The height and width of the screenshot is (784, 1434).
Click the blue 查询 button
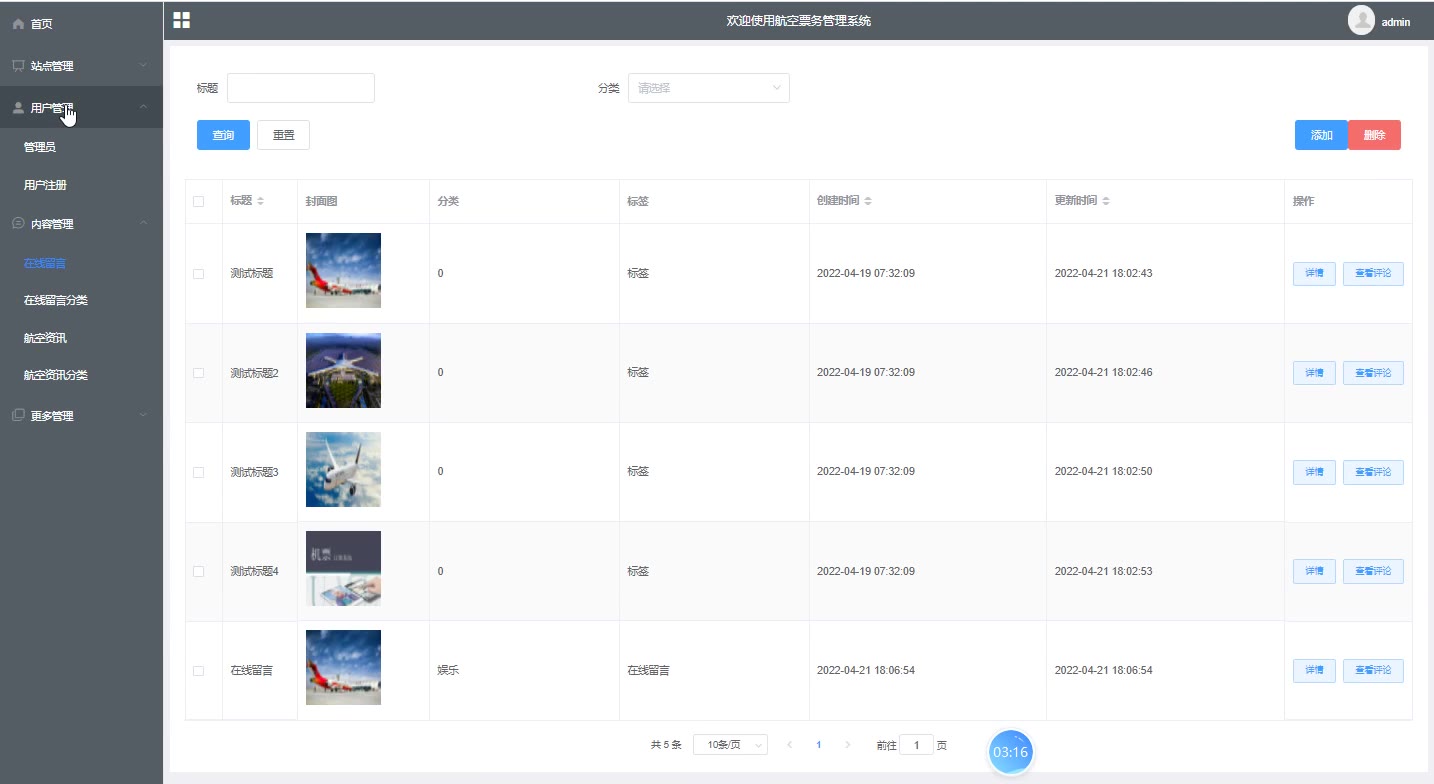pyautogui.click(x=223, y=135)
